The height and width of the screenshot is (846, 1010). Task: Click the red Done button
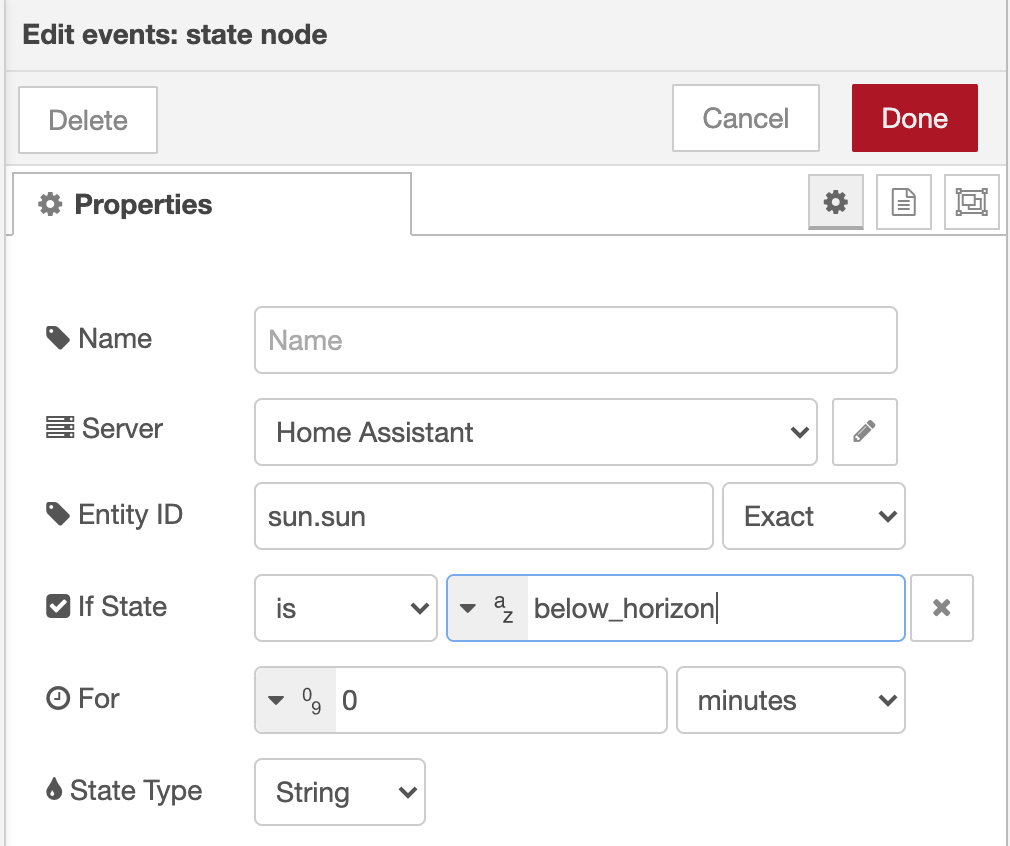coord(914,118)
